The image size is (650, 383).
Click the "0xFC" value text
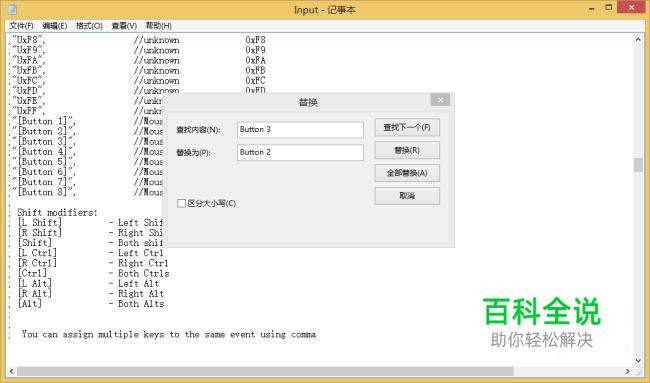255,80
